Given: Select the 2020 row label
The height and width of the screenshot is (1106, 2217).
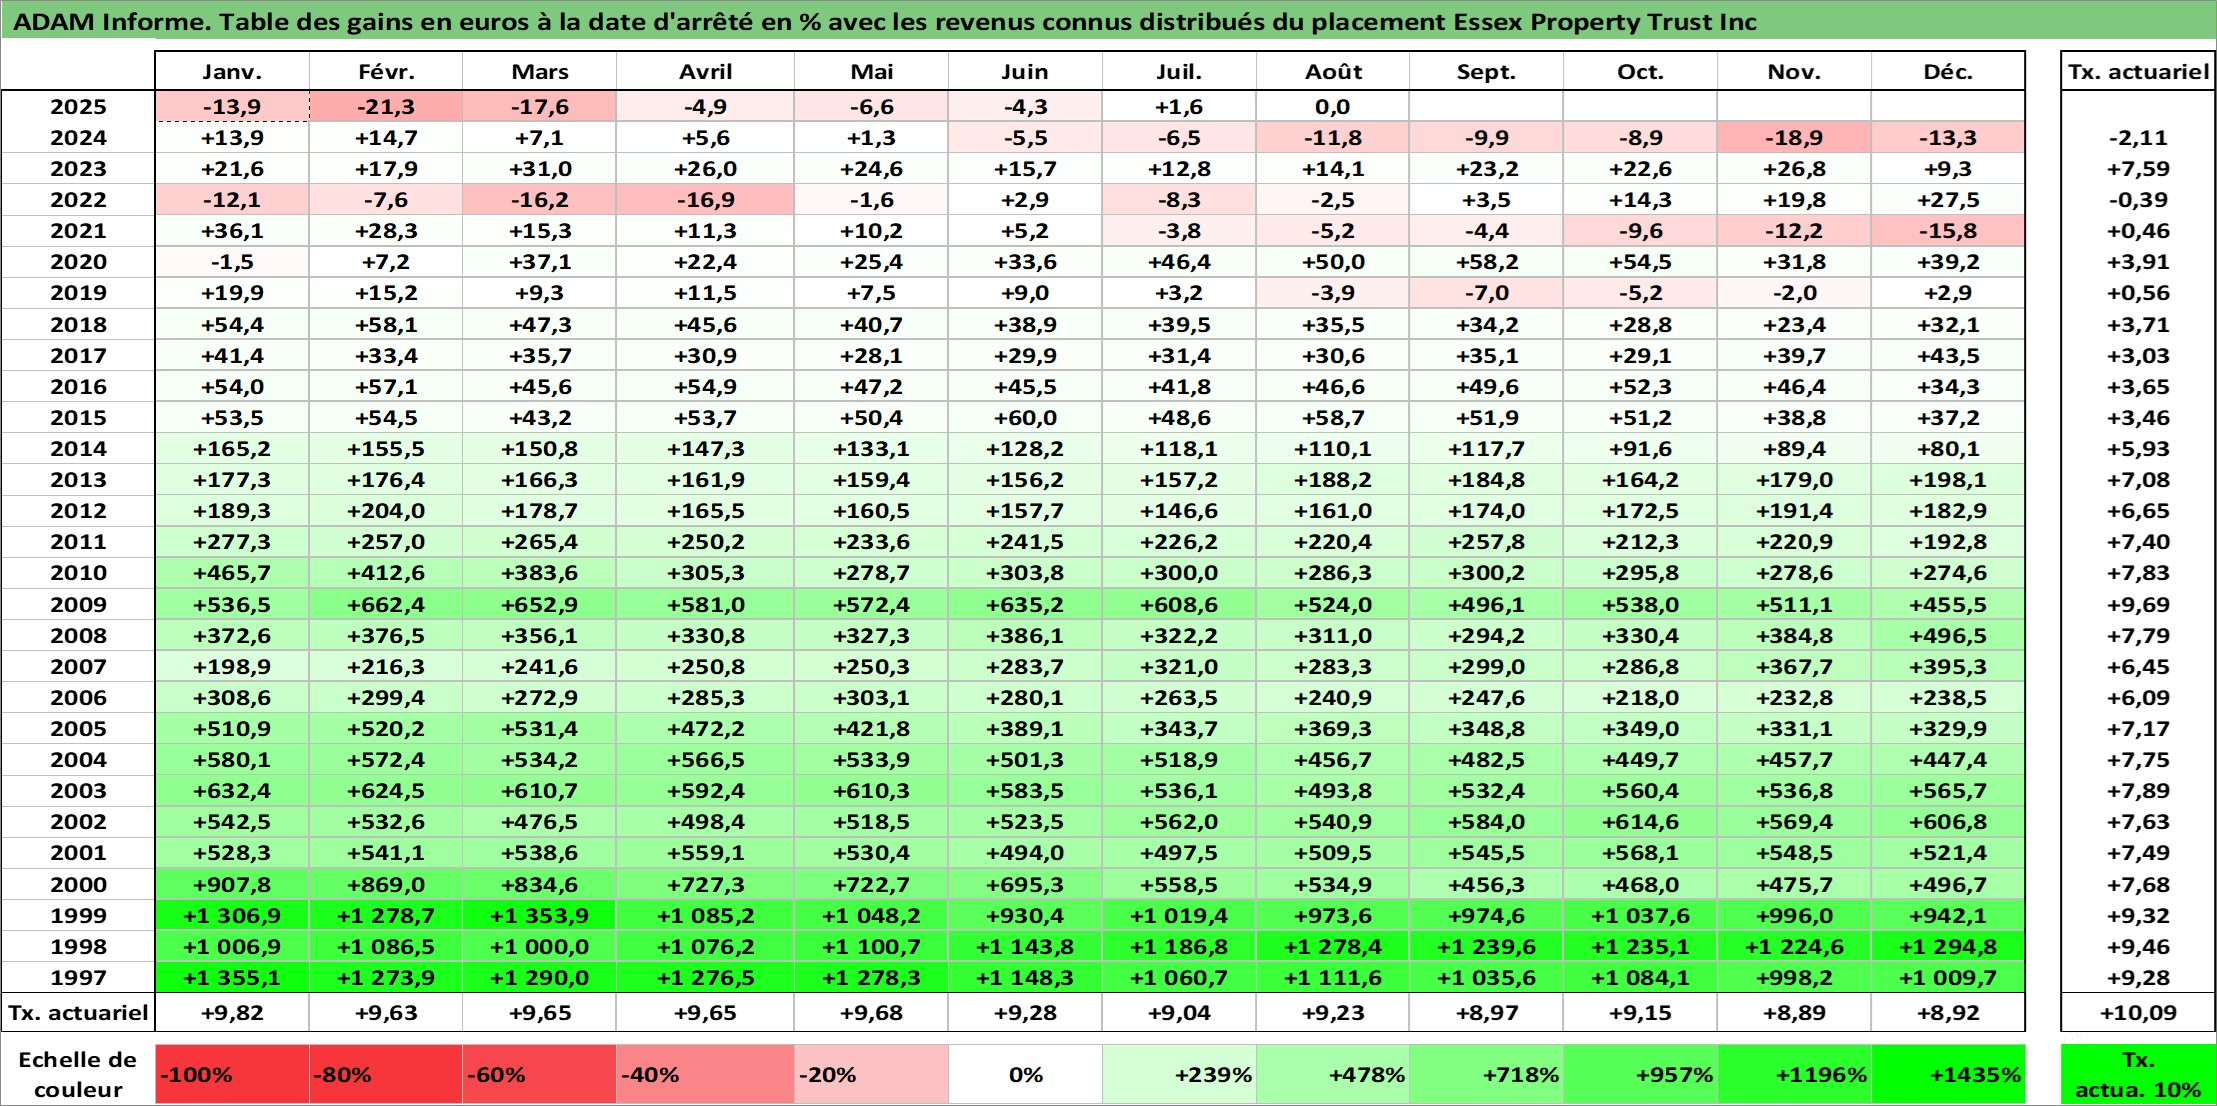Looking at the screenshot, I should click(78, 262).
